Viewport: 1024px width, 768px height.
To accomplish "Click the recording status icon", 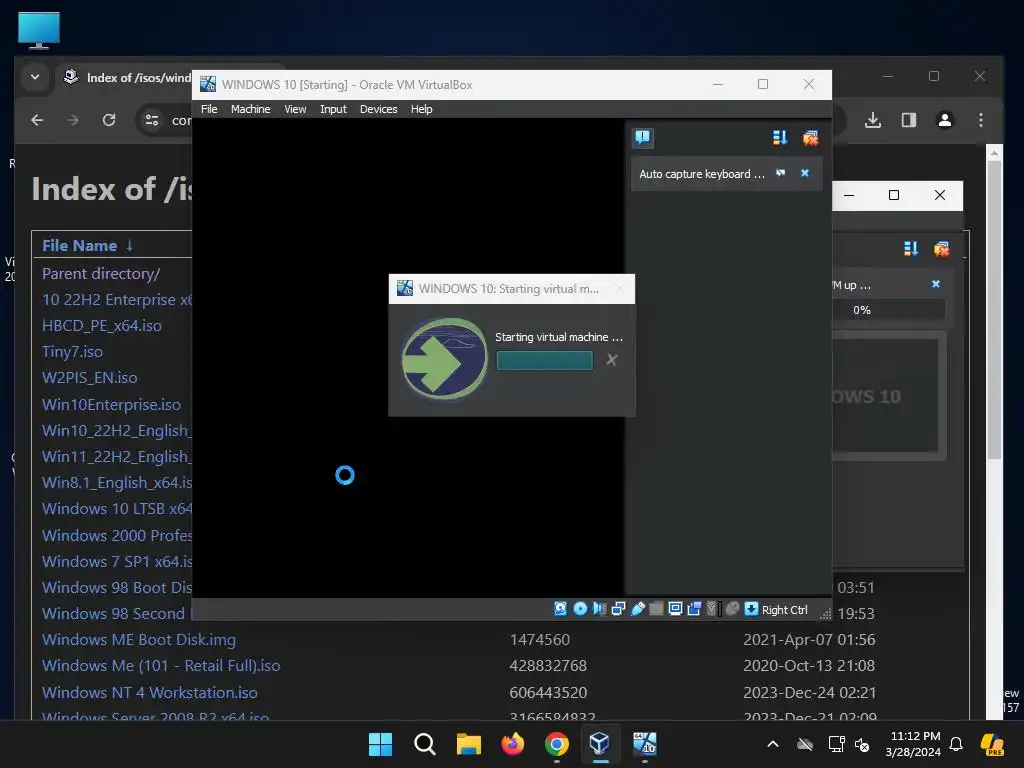I will click(694, 609).
